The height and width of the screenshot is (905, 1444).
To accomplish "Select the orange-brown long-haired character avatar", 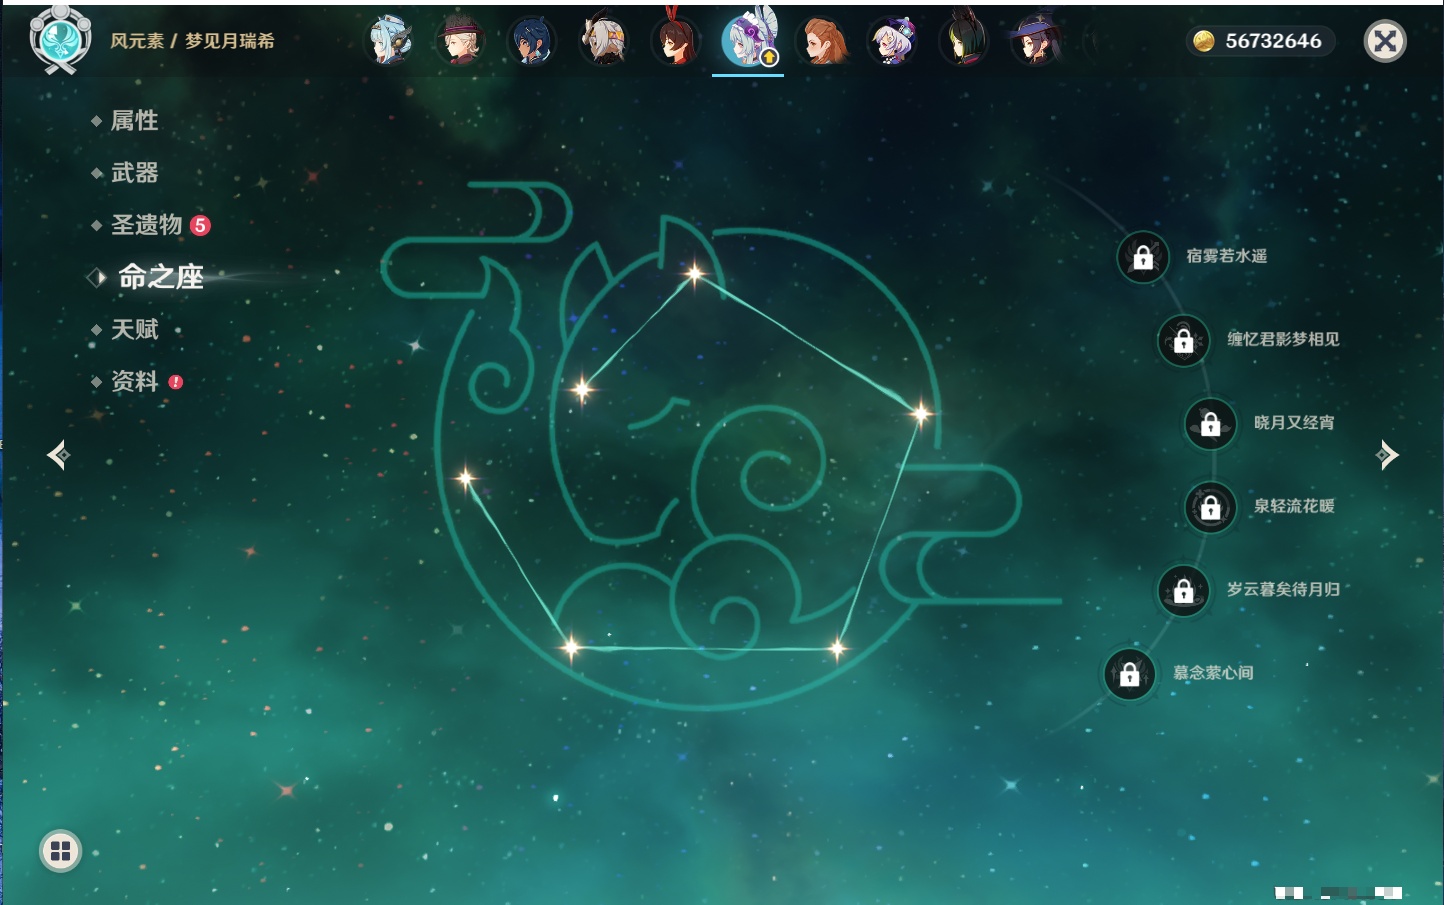I will (821, 41).
